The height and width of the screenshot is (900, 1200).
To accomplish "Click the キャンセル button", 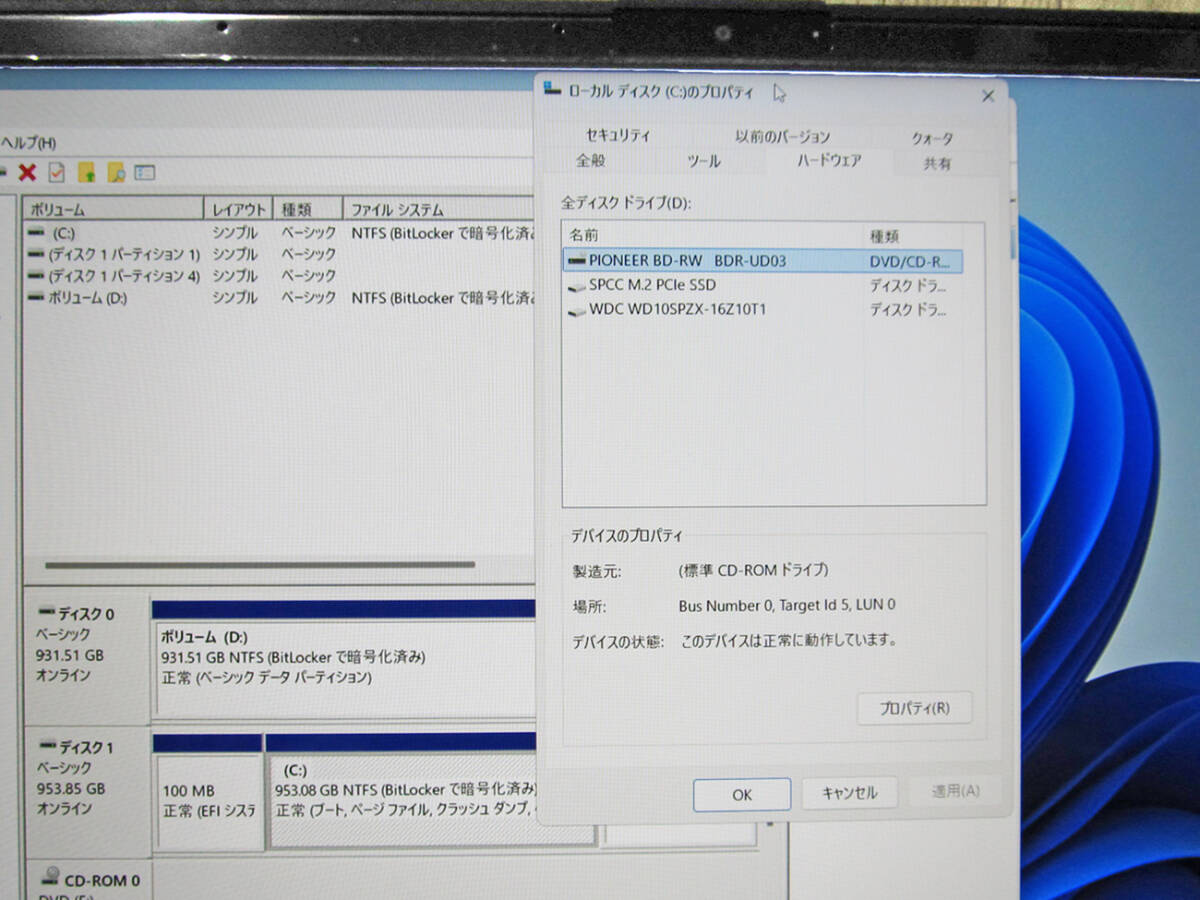I will 849,793.
